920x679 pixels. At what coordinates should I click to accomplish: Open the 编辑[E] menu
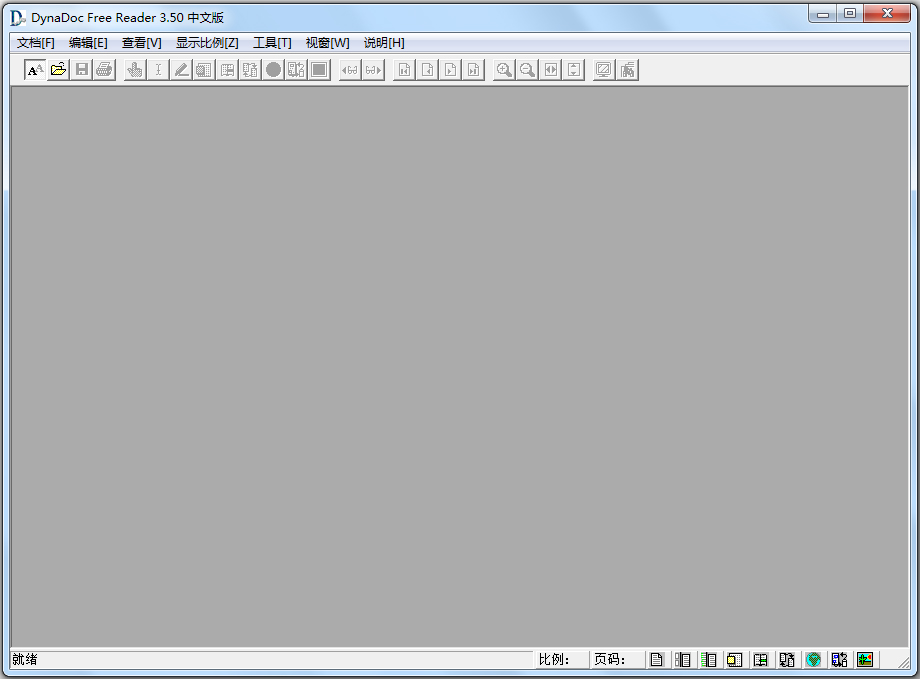[x=88, y=43]
